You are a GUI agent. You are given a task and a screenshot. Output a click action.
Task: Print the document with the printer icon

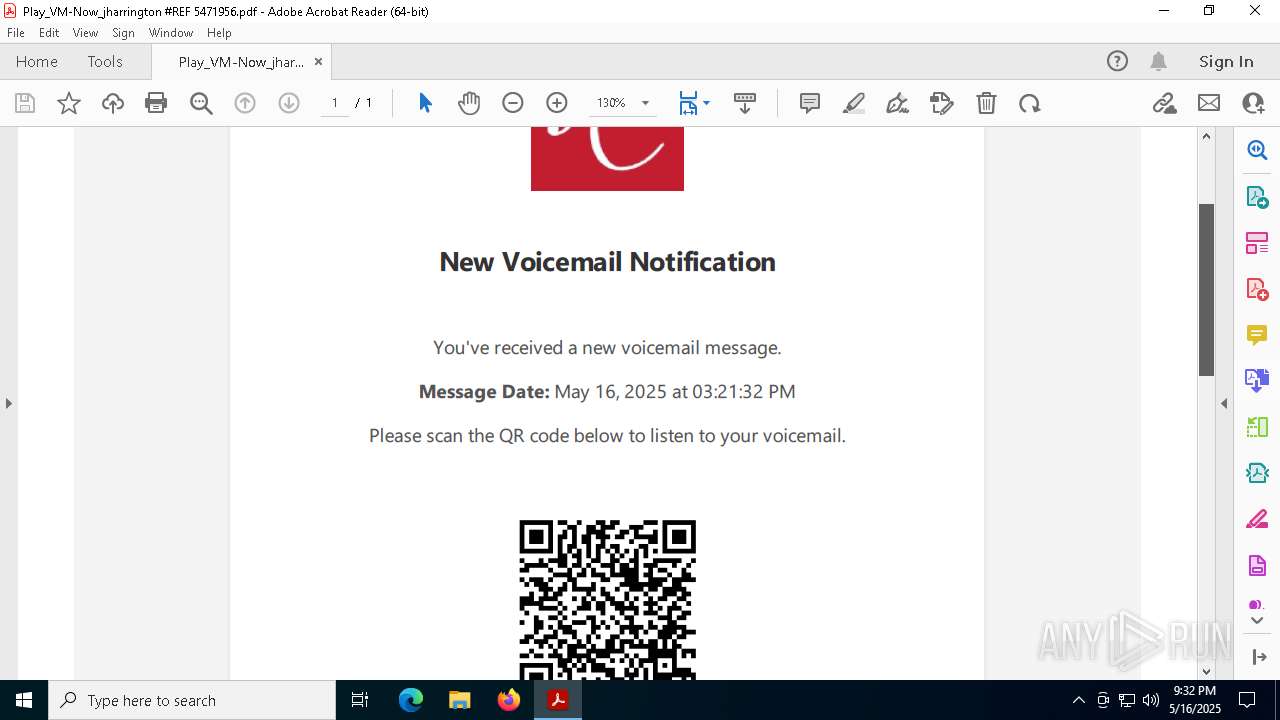156,103
